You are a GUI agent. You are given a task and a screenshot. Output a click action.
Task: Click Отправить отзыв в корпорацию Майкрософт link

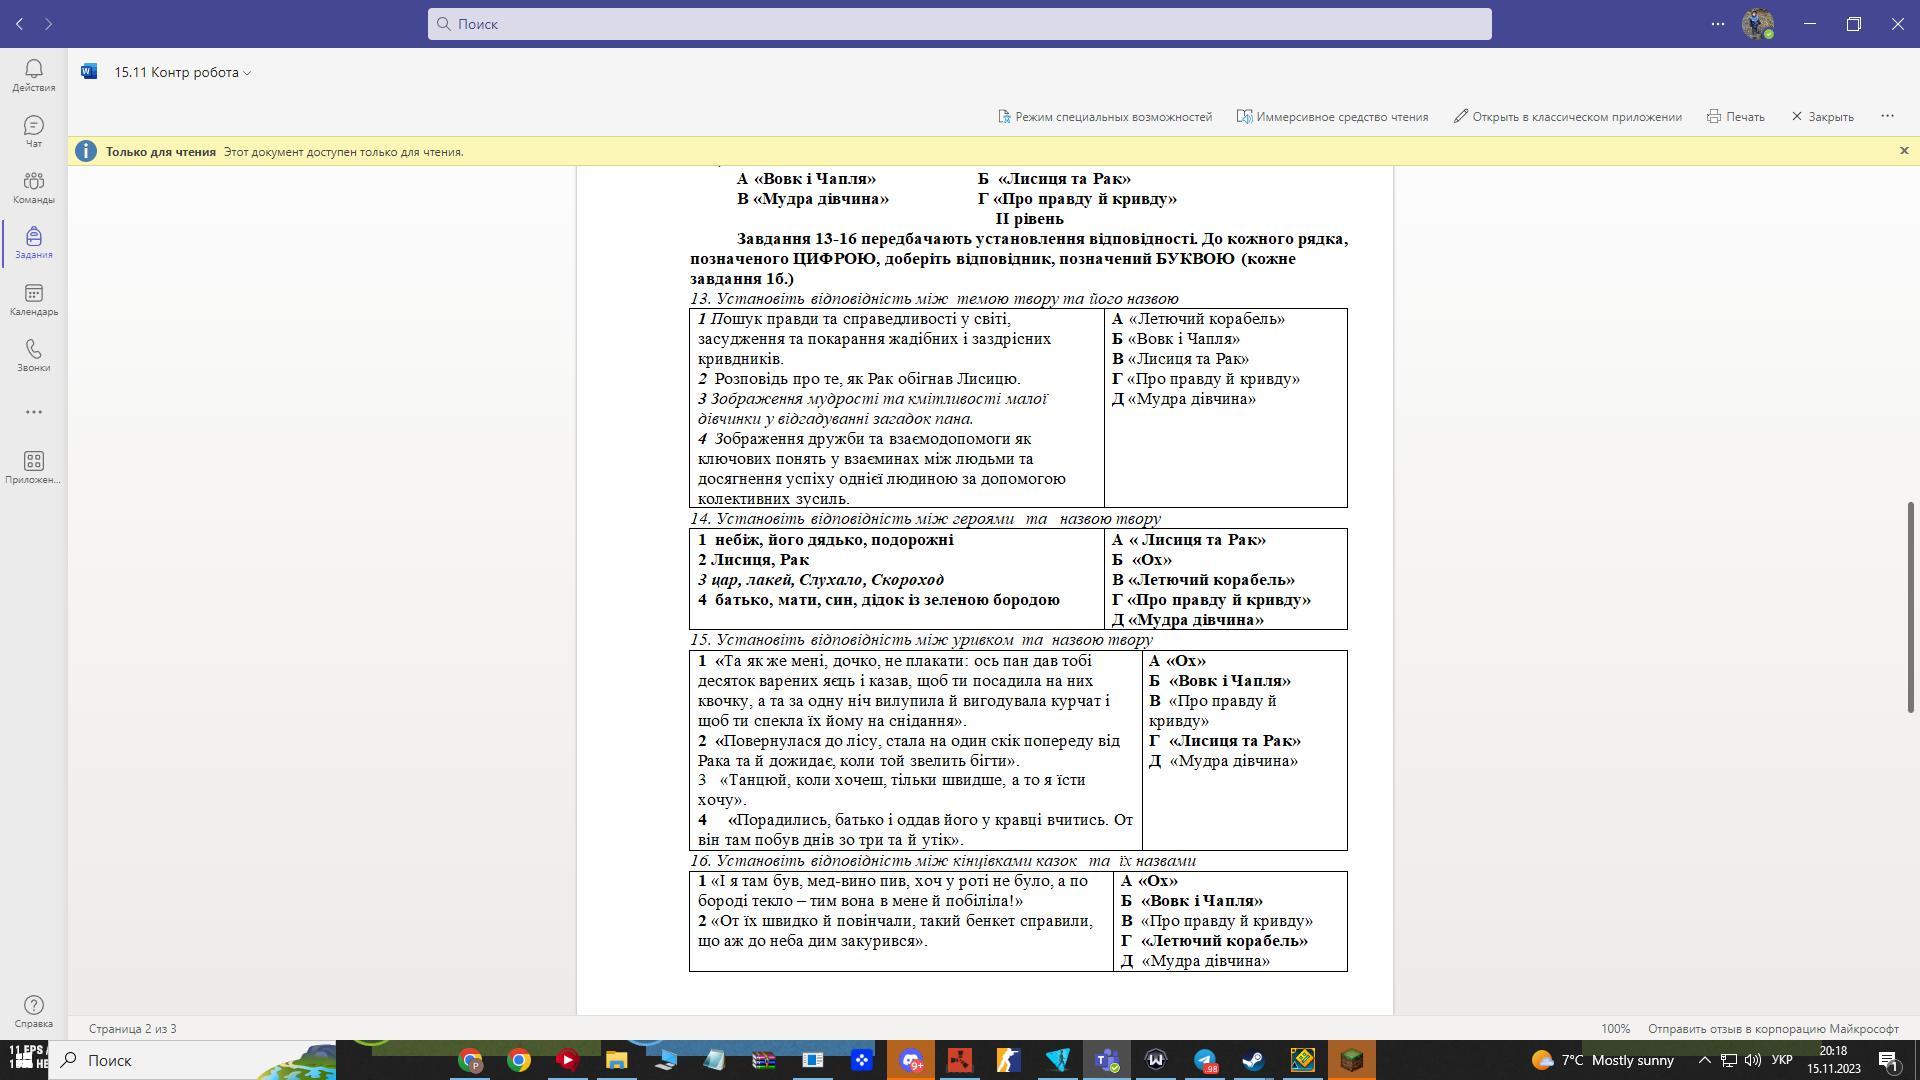click(x=1773, y=1028)
